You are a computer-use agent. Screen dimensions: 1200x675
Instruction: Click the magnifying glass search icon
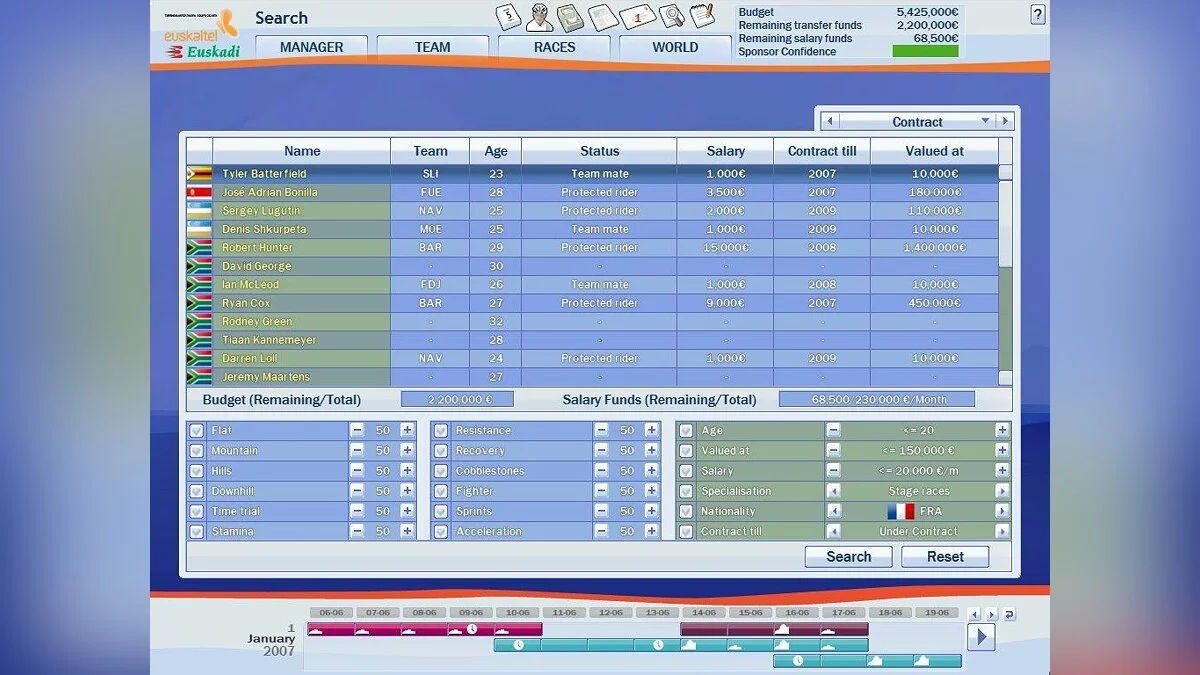pyautogui.click(x=671, y=17)
